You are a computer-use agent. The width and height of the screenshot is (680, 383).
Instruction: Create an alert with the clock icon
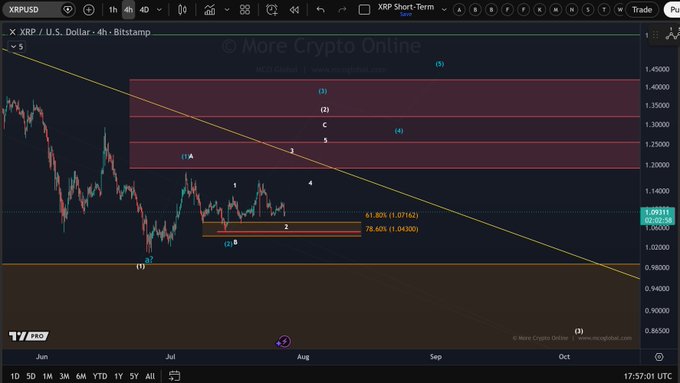click(272, 10)
